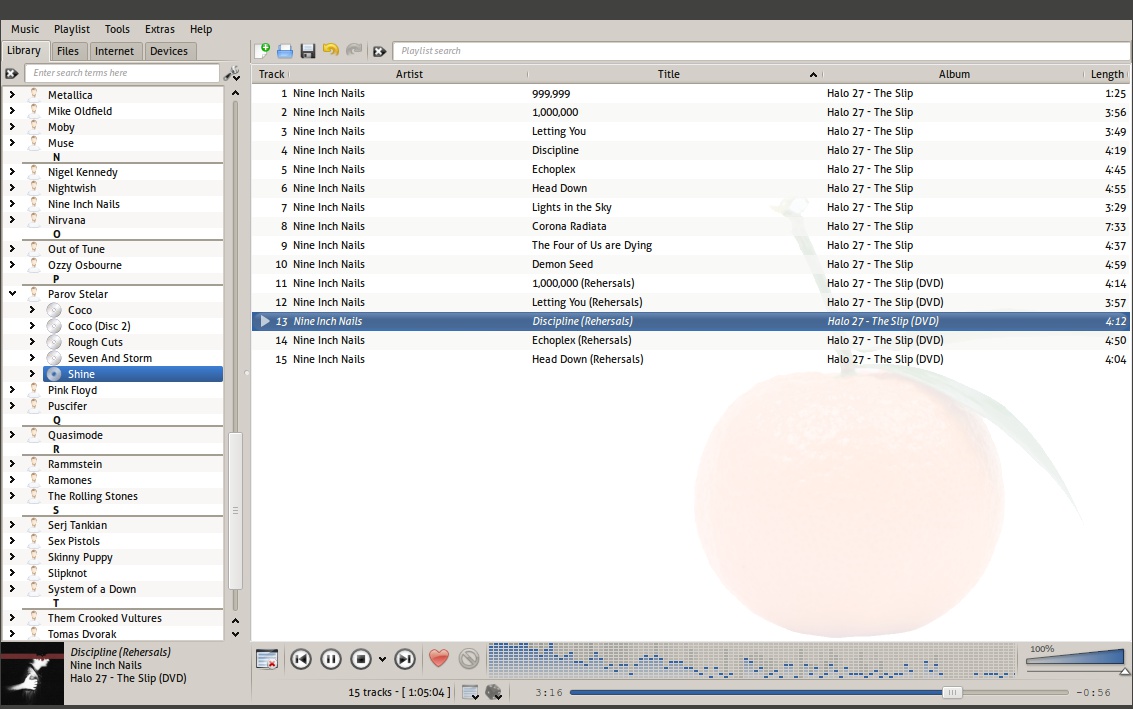1133x709 pixels.
Task: Sort playlist by Length column
Action: tap(1107, 74)
